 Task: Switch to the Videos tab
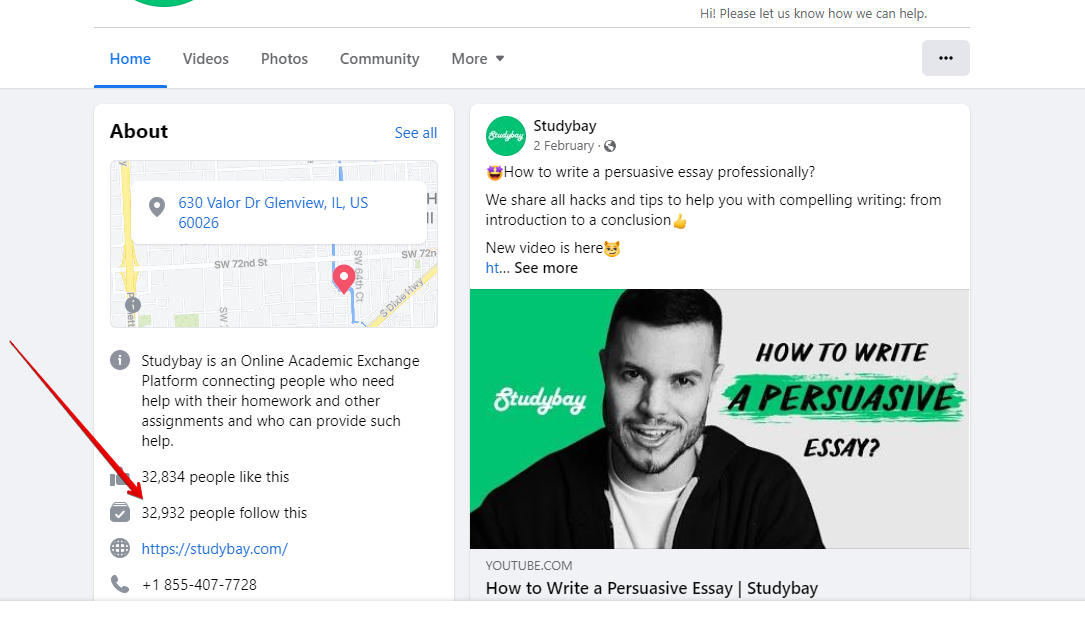(x=206, y=59)
